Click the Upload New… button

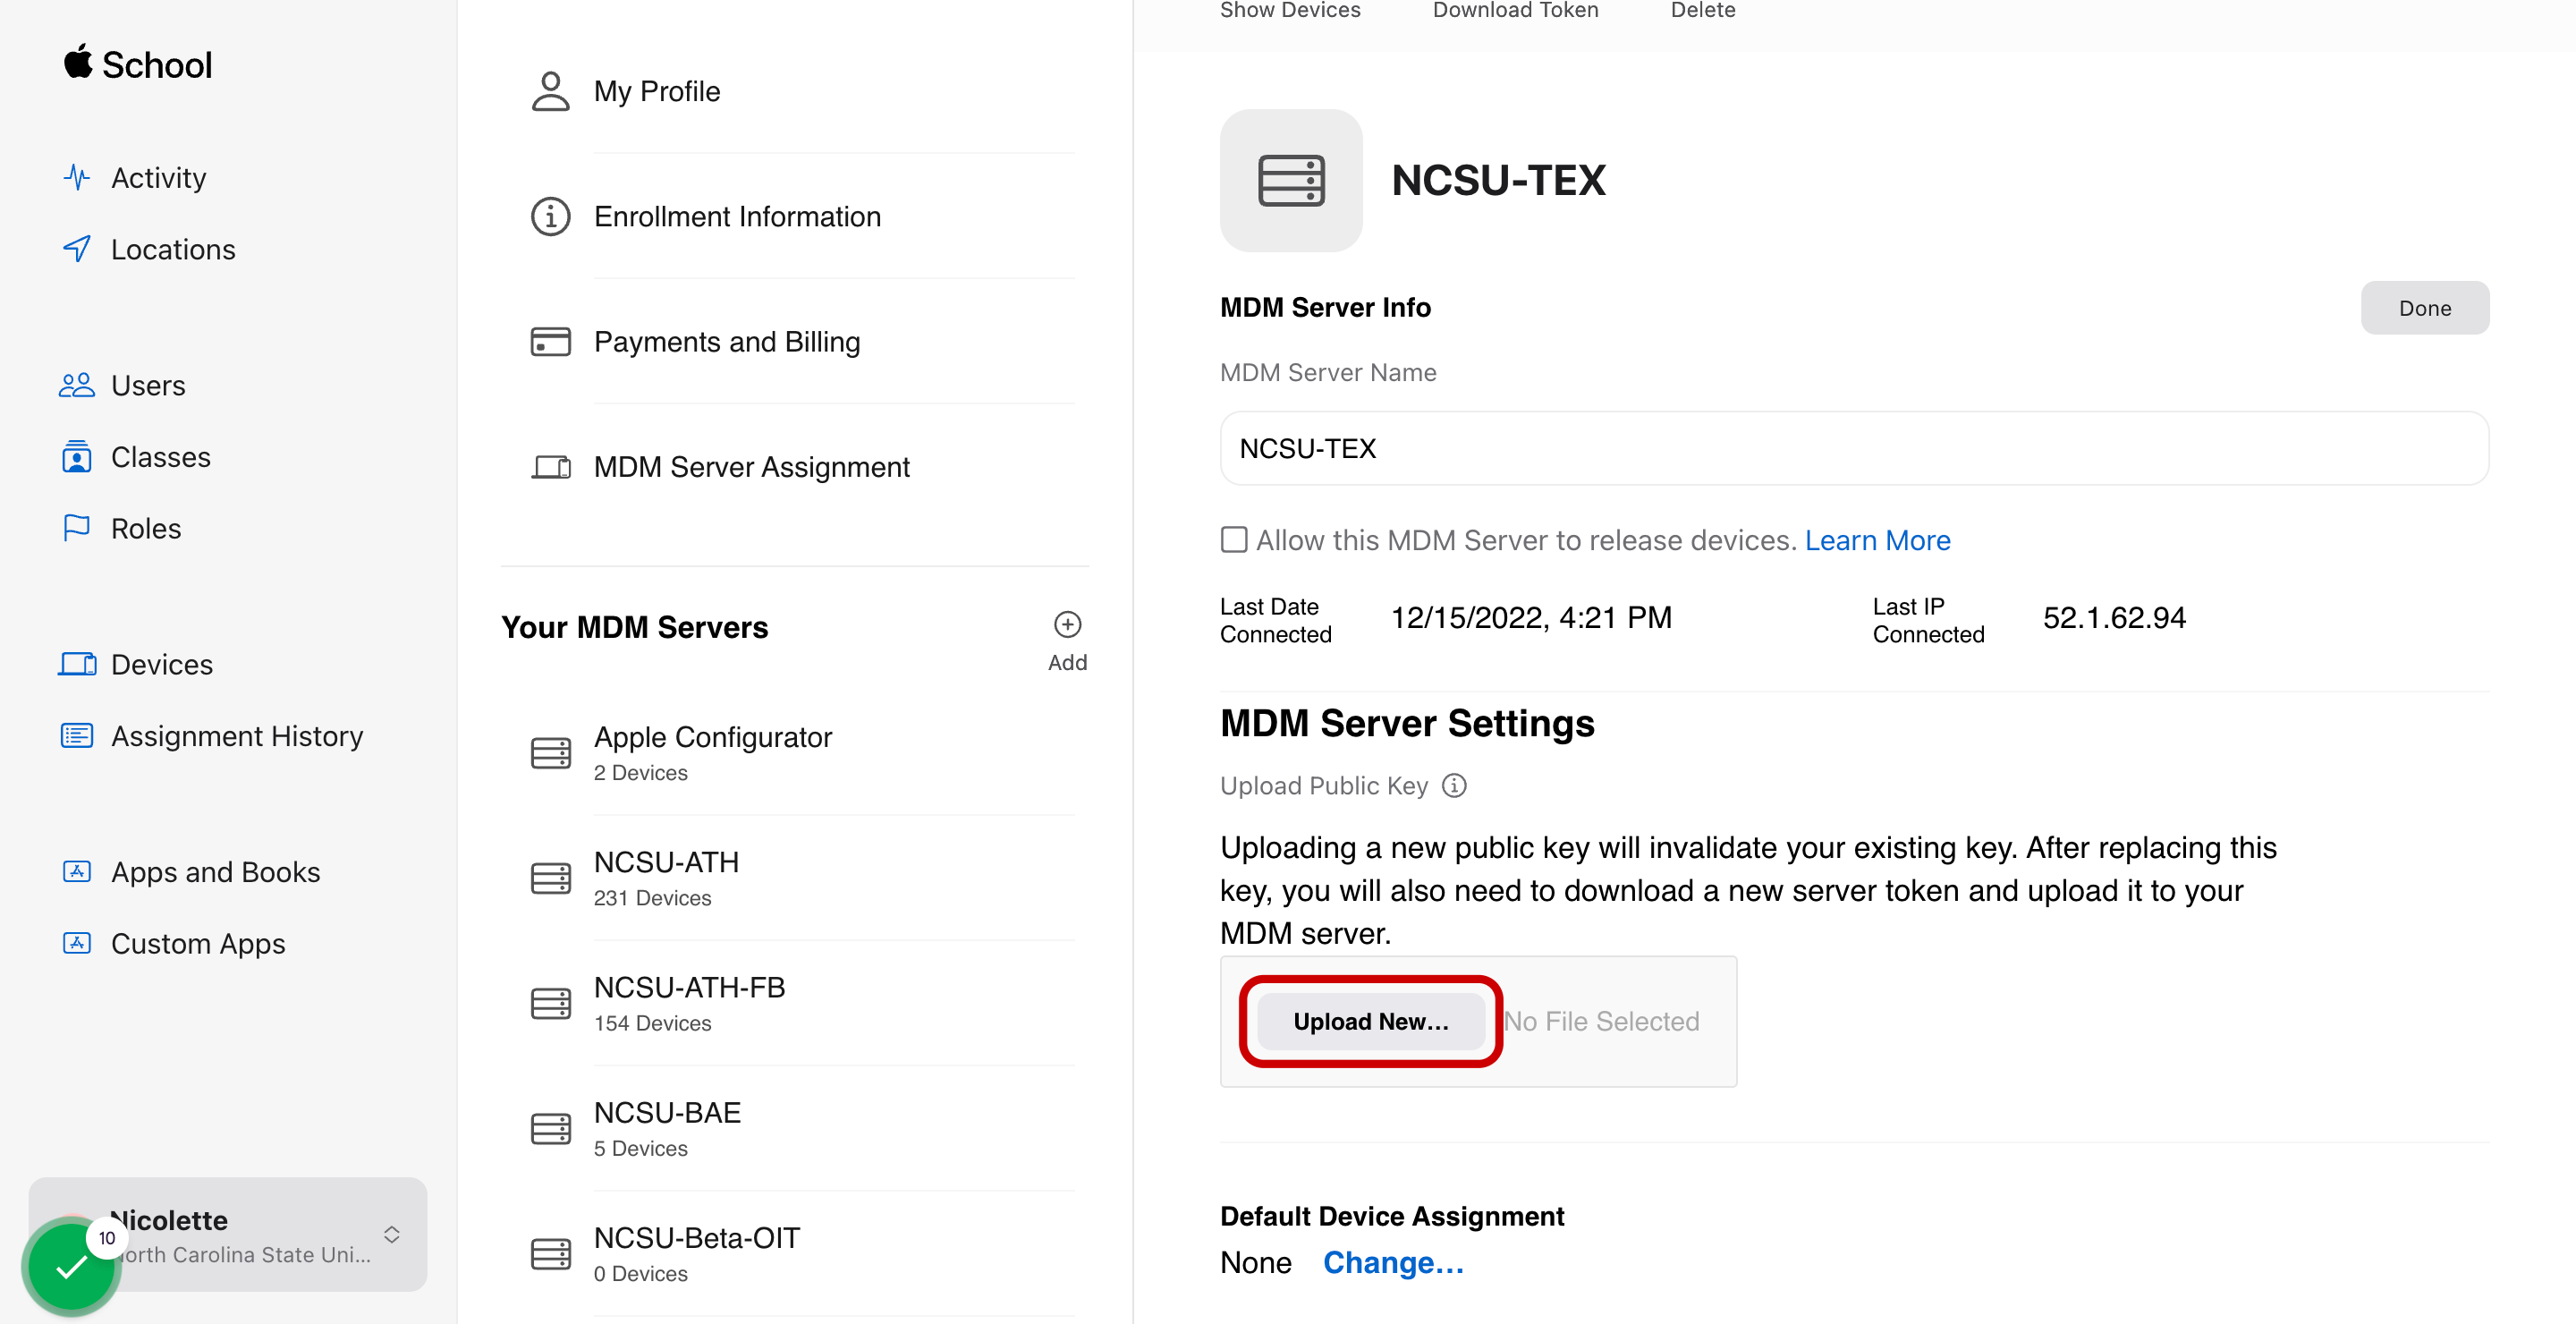pos(1371,1021)
